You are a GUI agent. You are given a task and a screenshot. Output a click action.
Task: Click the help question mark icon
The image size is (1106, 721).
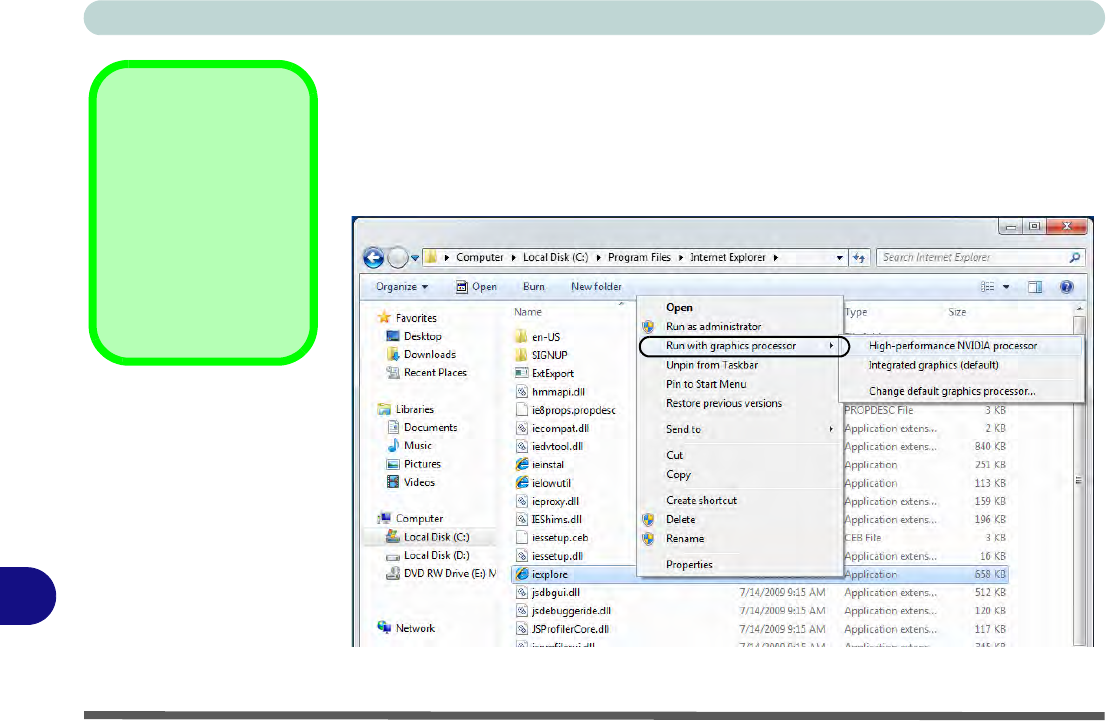click(x=1066, y=287)
